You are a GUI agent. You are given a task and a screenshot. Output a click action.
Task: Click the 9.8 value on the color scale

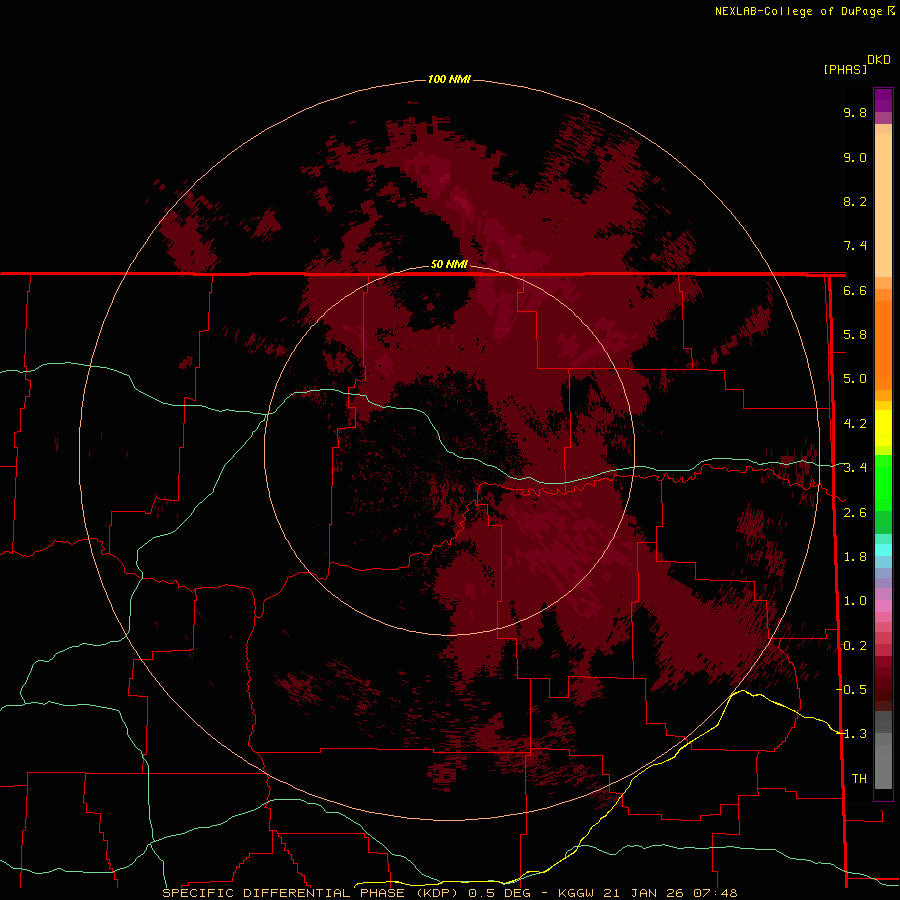855,112
